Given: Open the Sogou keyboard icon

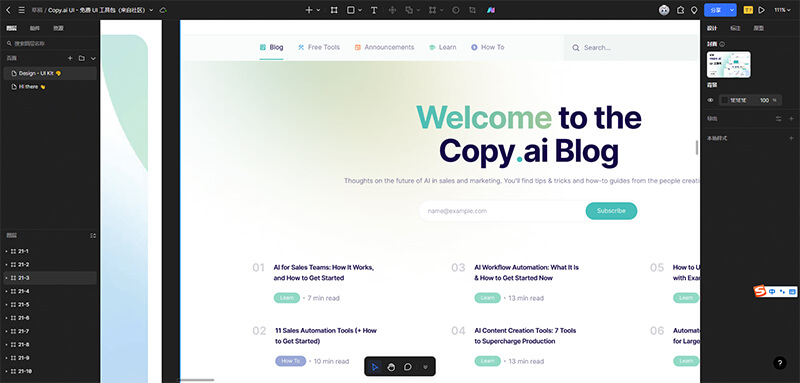Looking at the screenshot, I should pyautogui.click(x=792, y=291).
